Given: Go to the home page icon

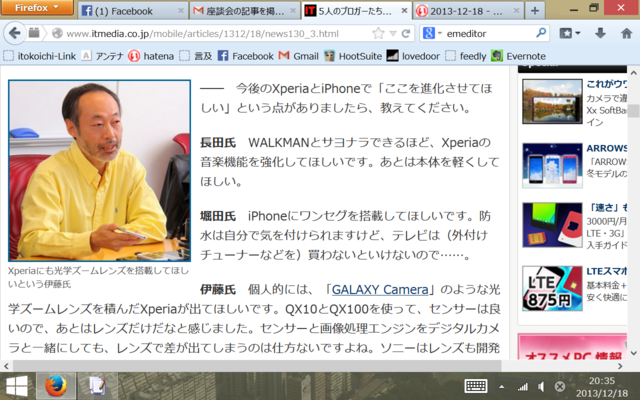Looking at the screenshot, I should tap(626, 33).
